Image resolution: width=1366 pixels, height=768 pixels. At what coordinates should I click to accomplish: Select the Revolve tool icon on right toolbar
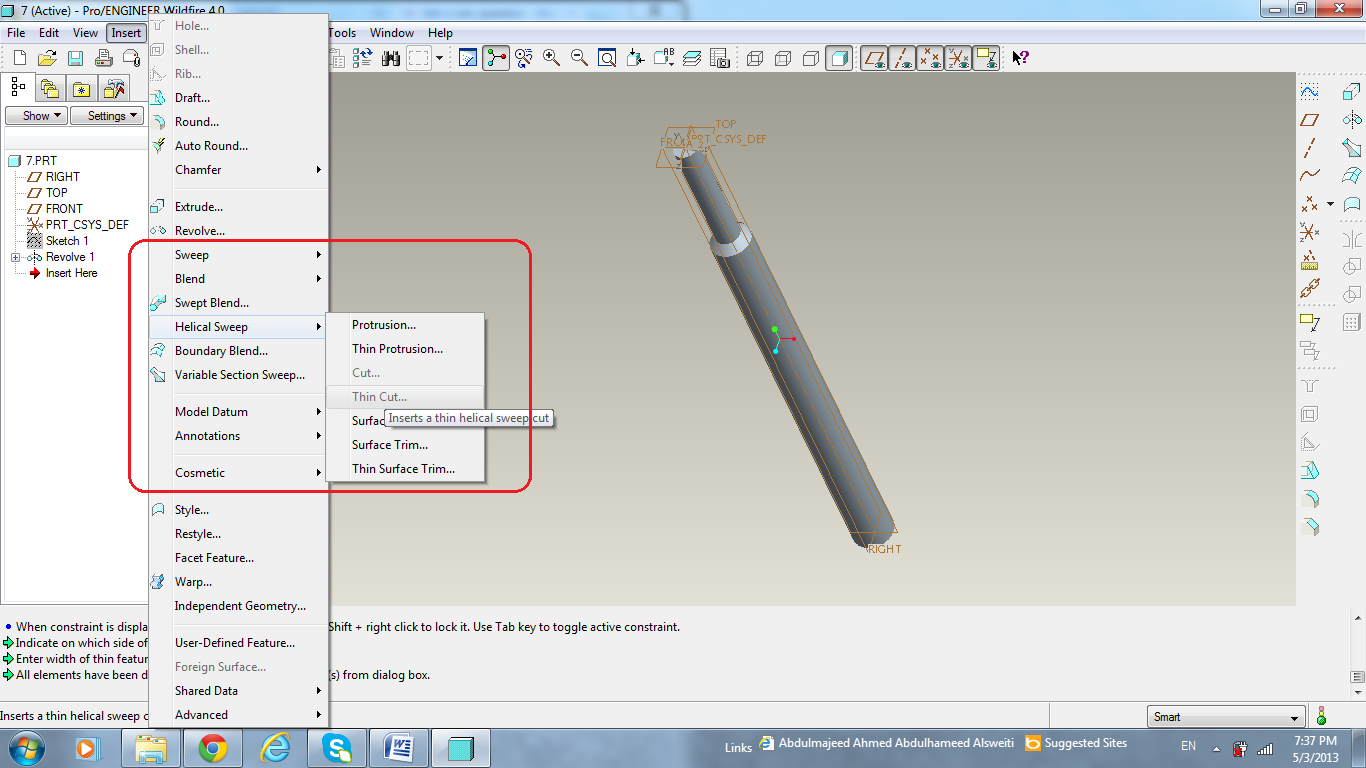coord(1352,119)
